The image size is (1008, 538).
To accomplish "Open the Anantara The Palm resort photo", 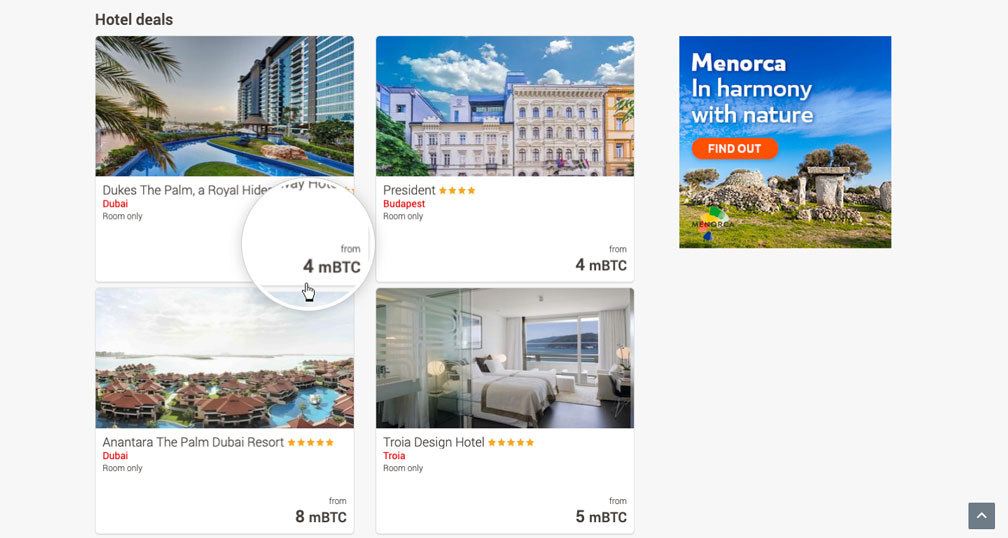I will [x=224, y=358].
